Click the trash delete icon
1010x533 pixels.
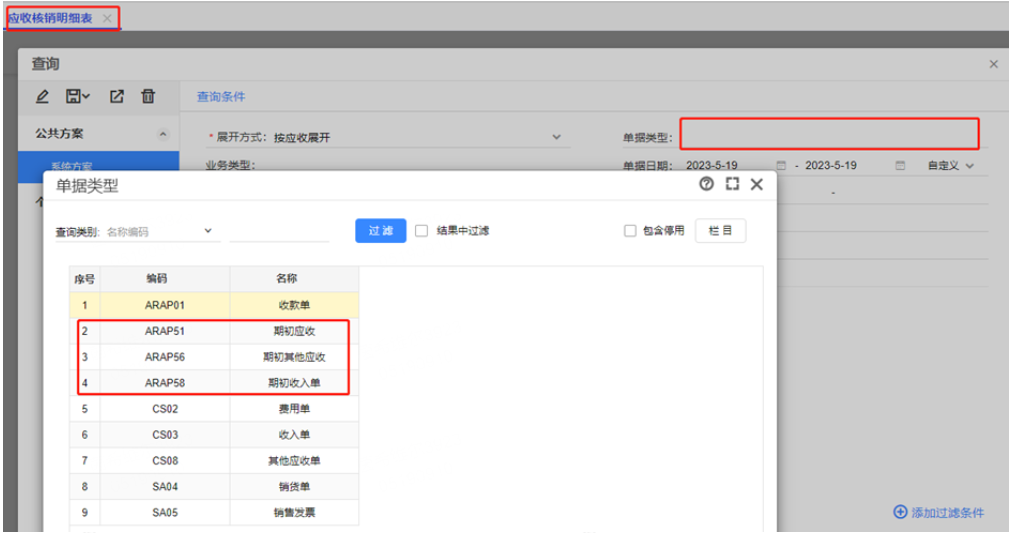coord(148,97)
